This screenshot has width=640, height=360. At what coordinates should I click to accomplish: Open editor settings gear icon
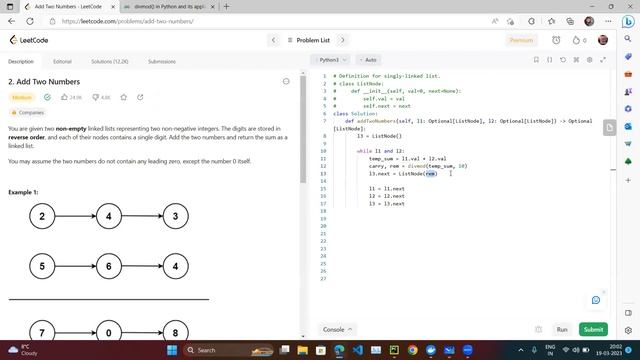[x=589, y=60]
